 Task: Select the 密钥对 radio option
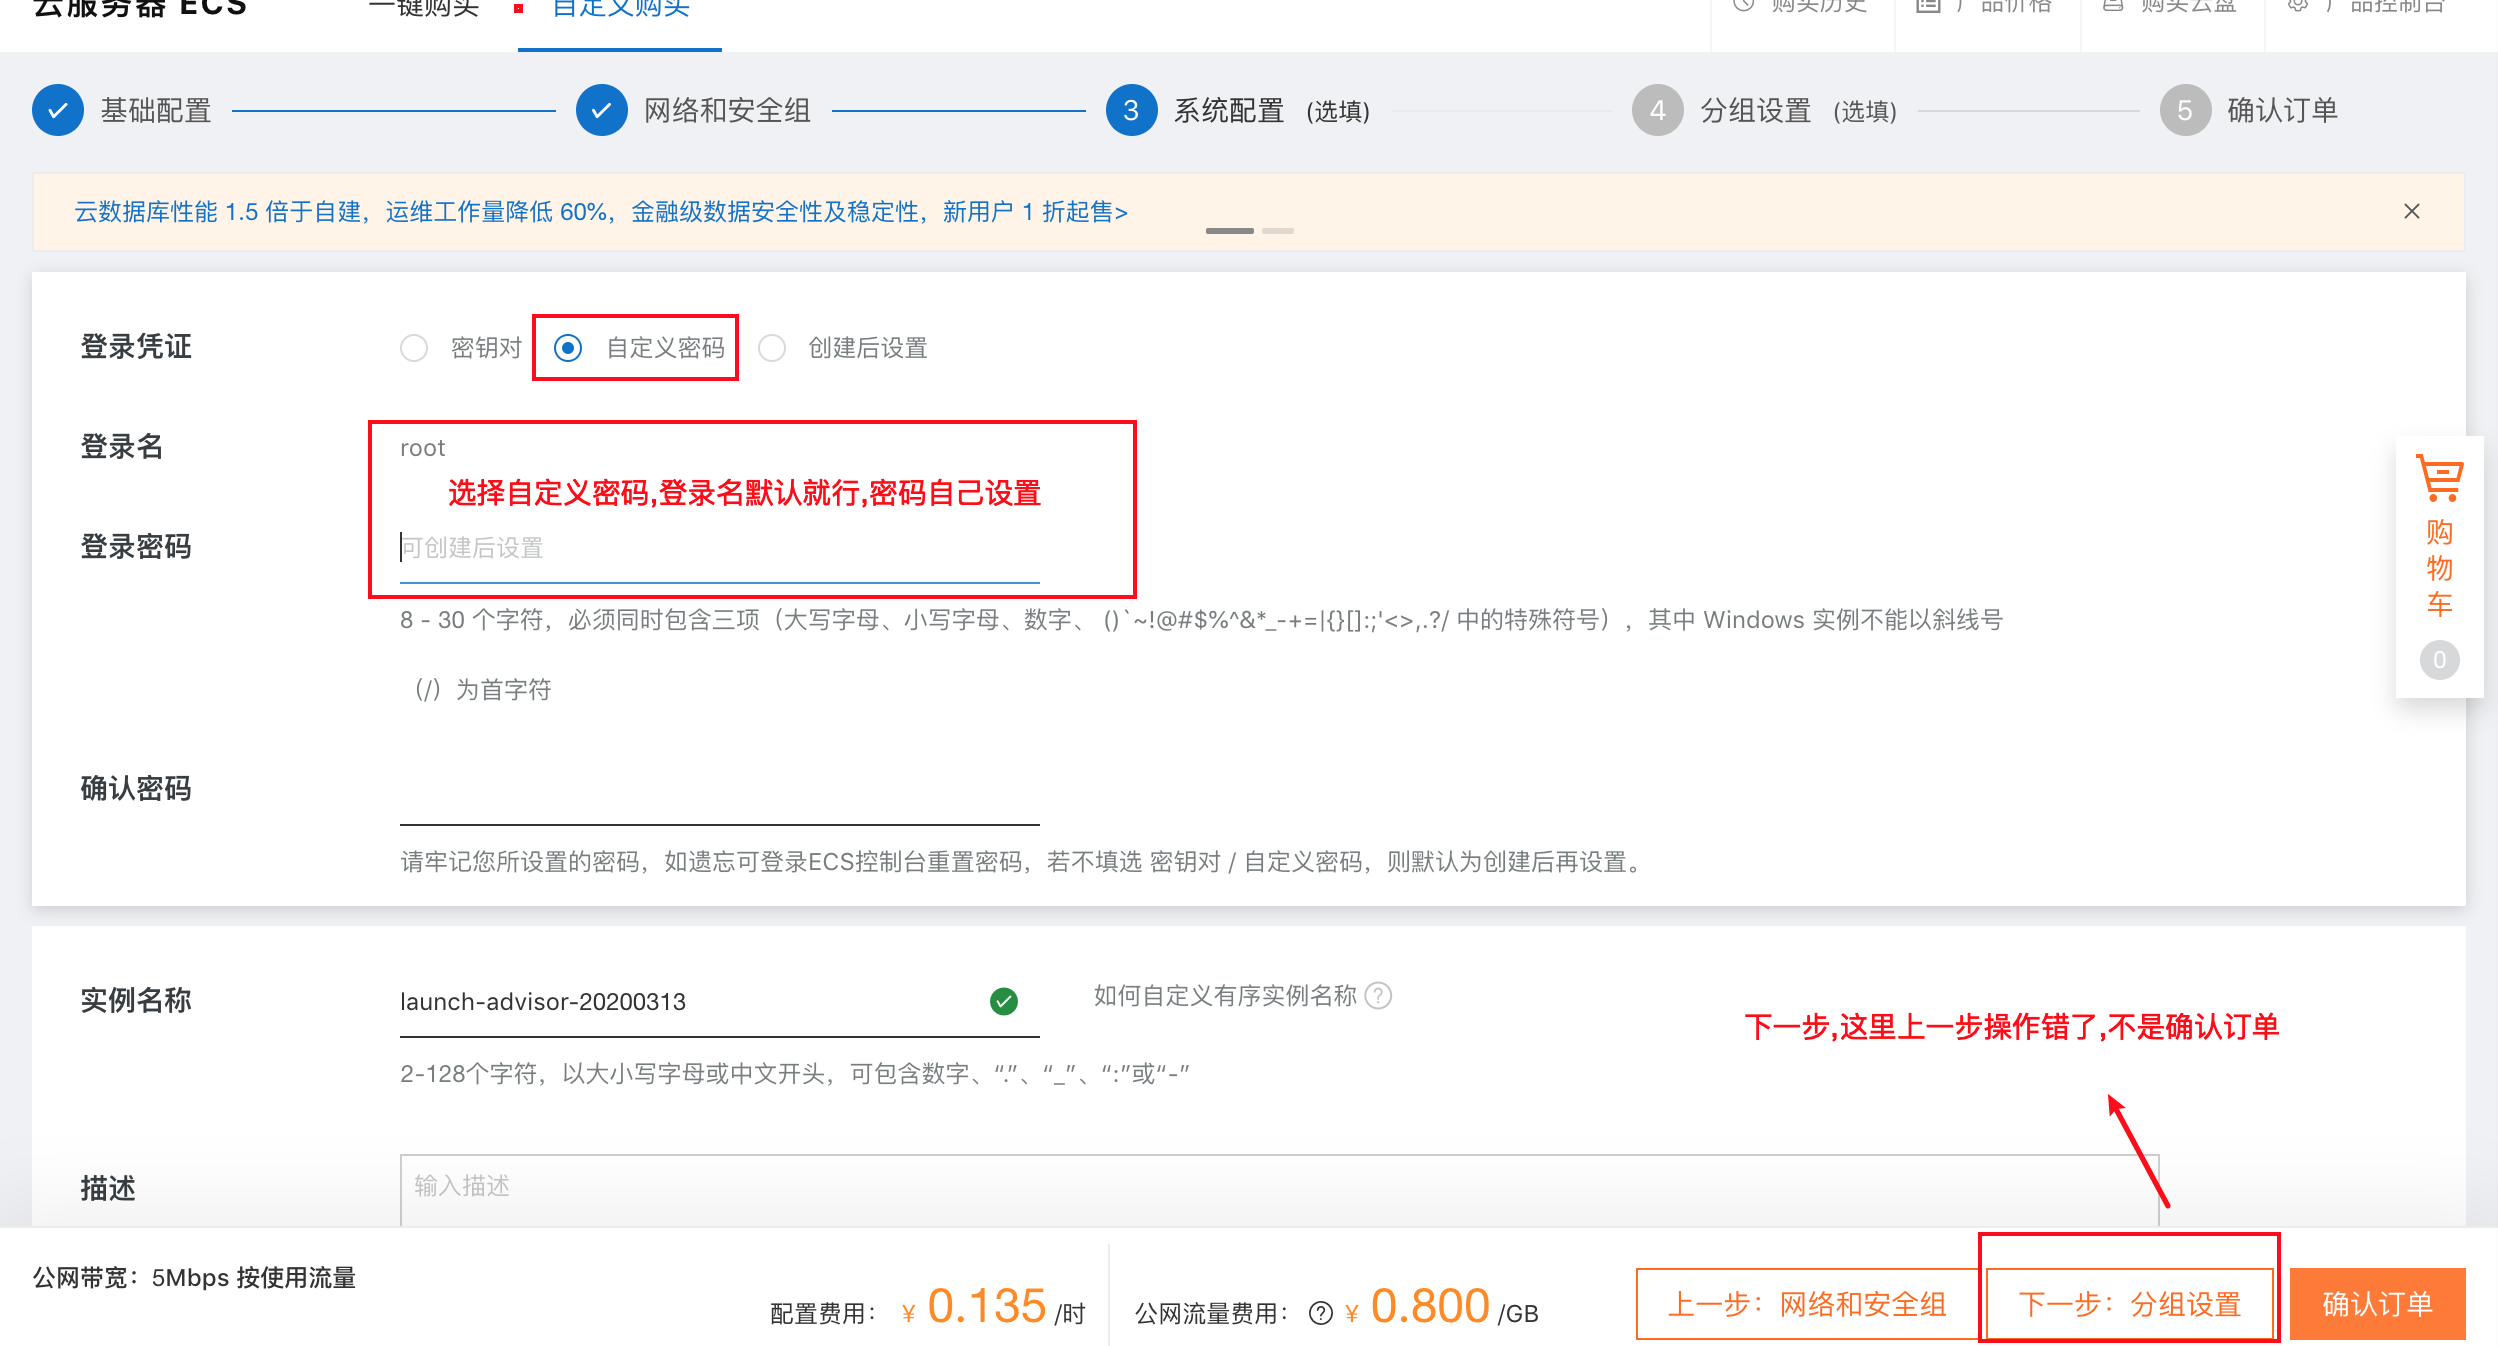414,348
